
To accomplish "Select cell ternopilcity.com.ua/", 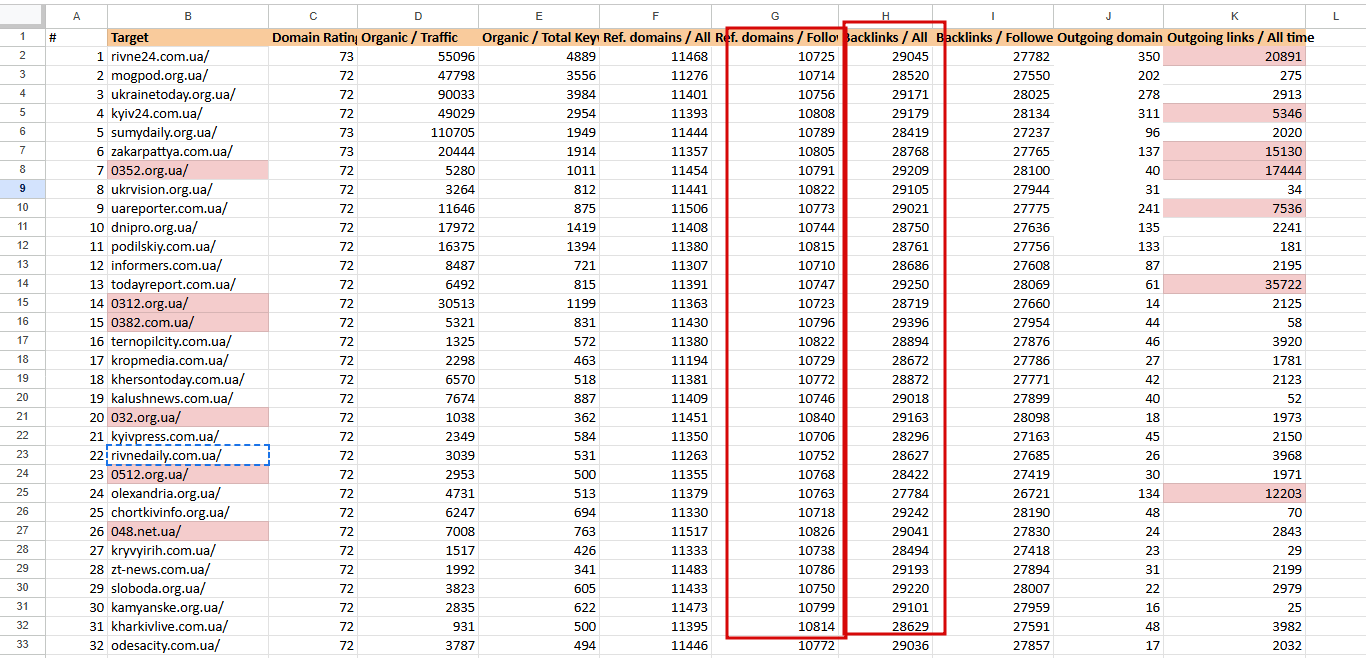I will [188, 341].
